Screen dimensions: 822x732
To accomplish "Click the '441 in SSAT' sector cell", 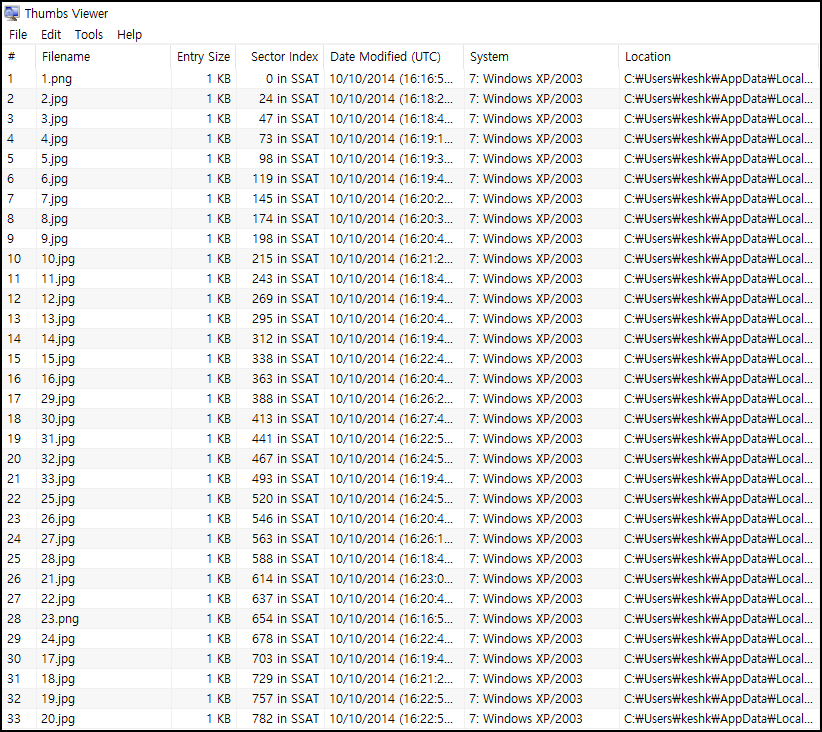I will click(x=285, y=438).
